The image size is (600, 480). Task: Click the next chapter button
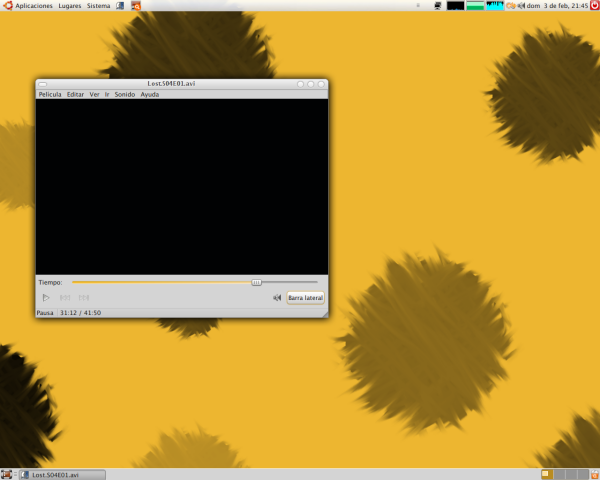pyautogui.click(x=84, y=297)
